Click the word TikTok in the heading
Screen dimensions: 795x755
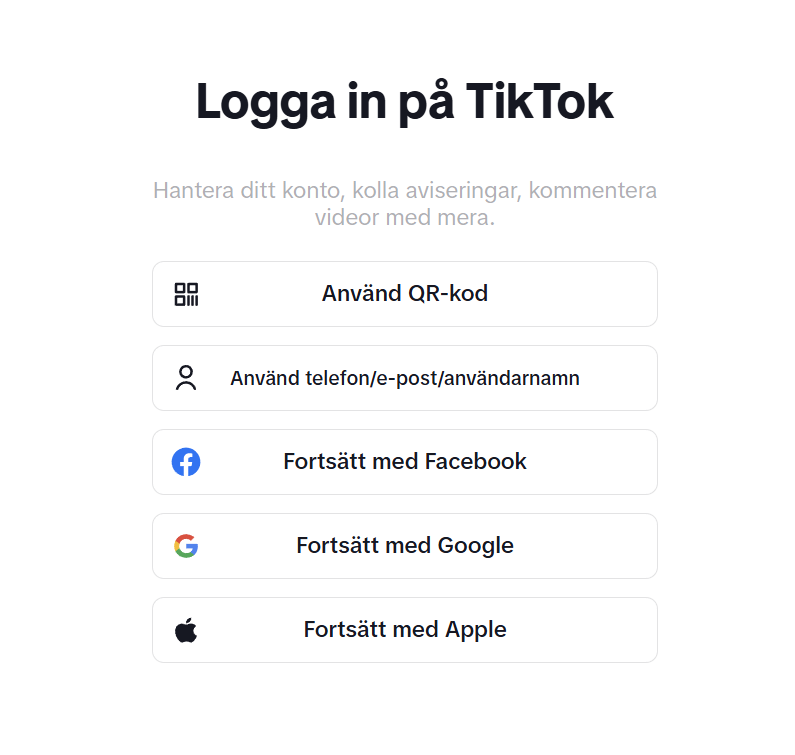coord(539,101)
